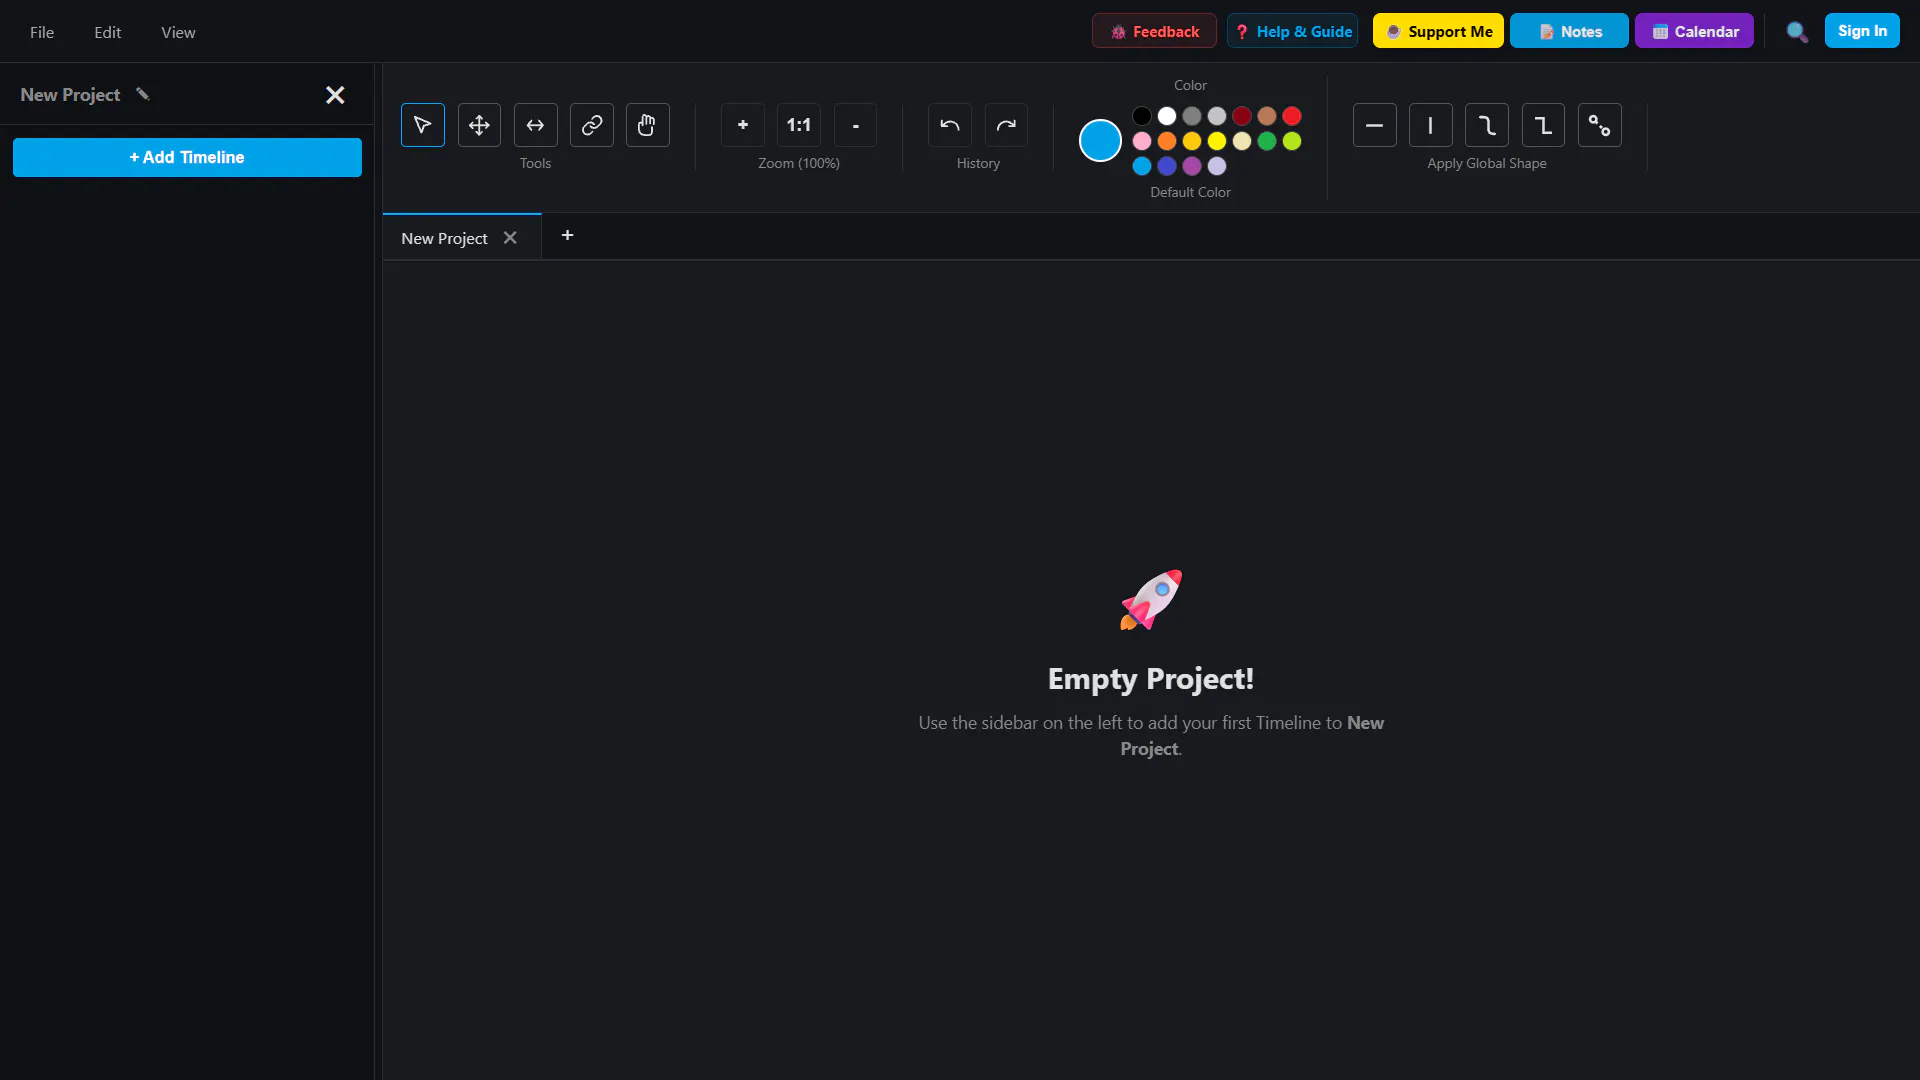
Task: Apply the horizontal line global shape
Action: tap(1375, 125)
